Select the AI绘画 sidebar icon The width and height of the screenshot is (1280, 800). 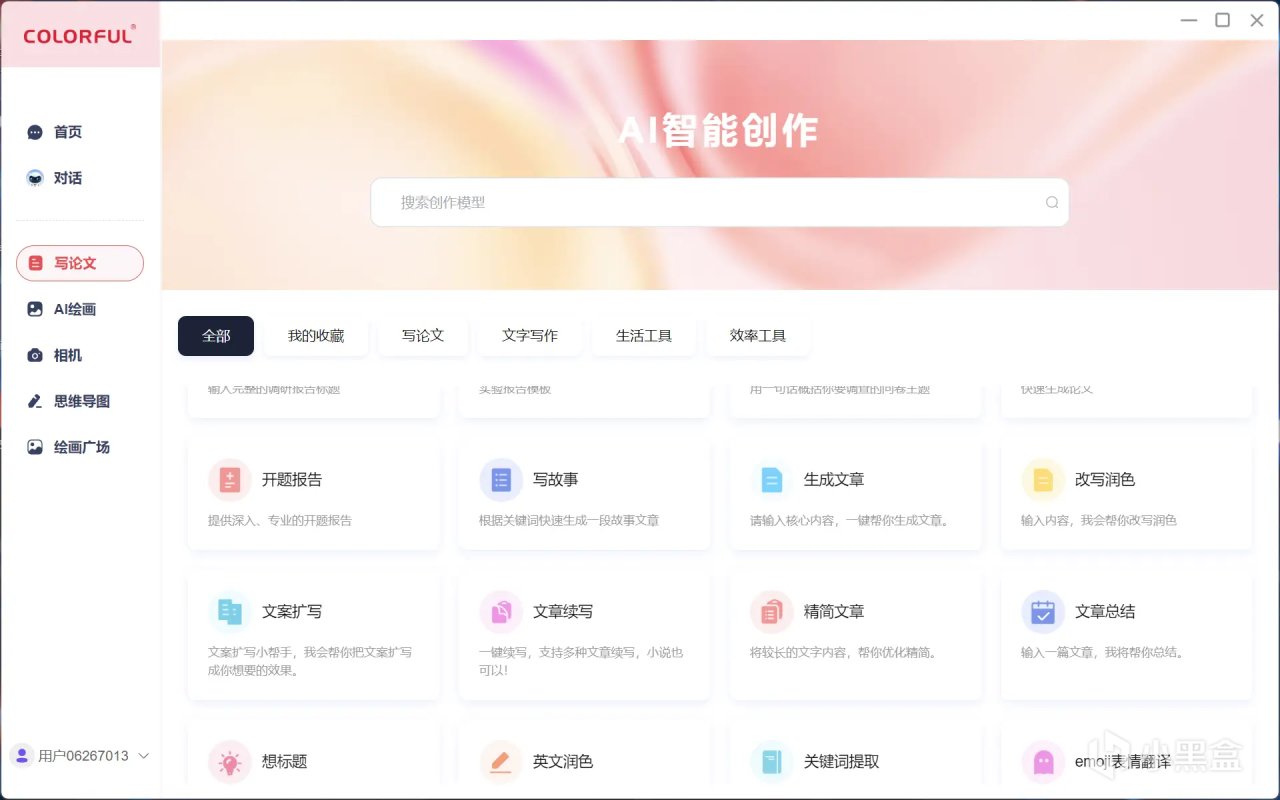35,309
